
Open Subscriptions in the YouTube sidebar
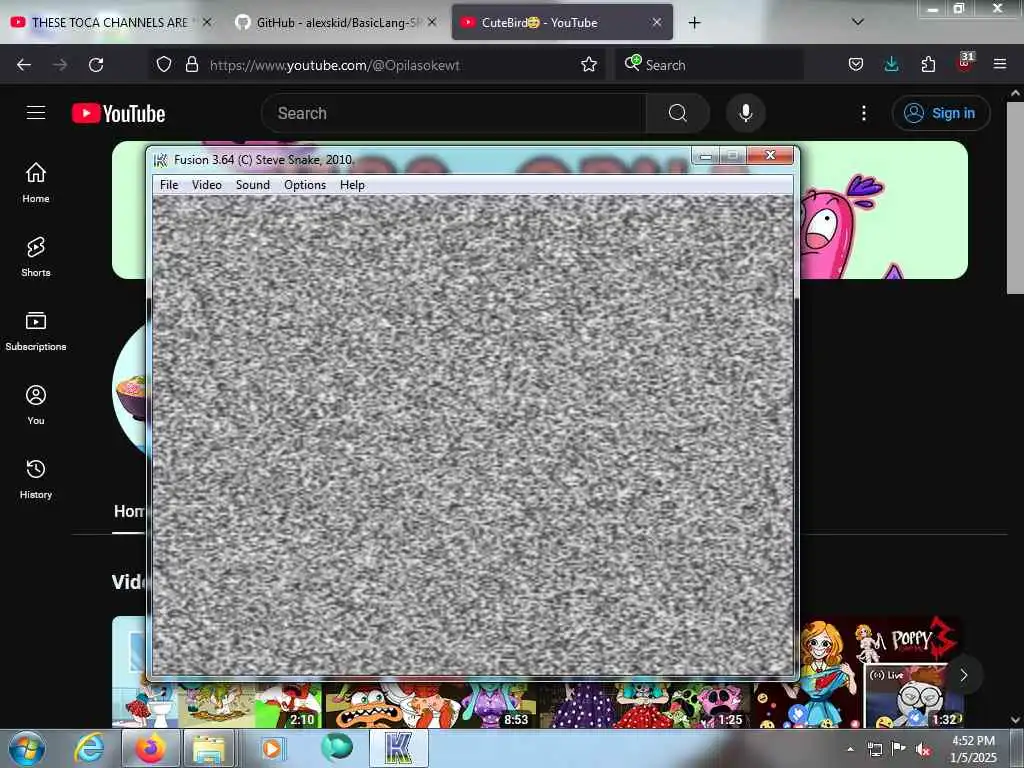pyautogui.click(x=36, y=331)
